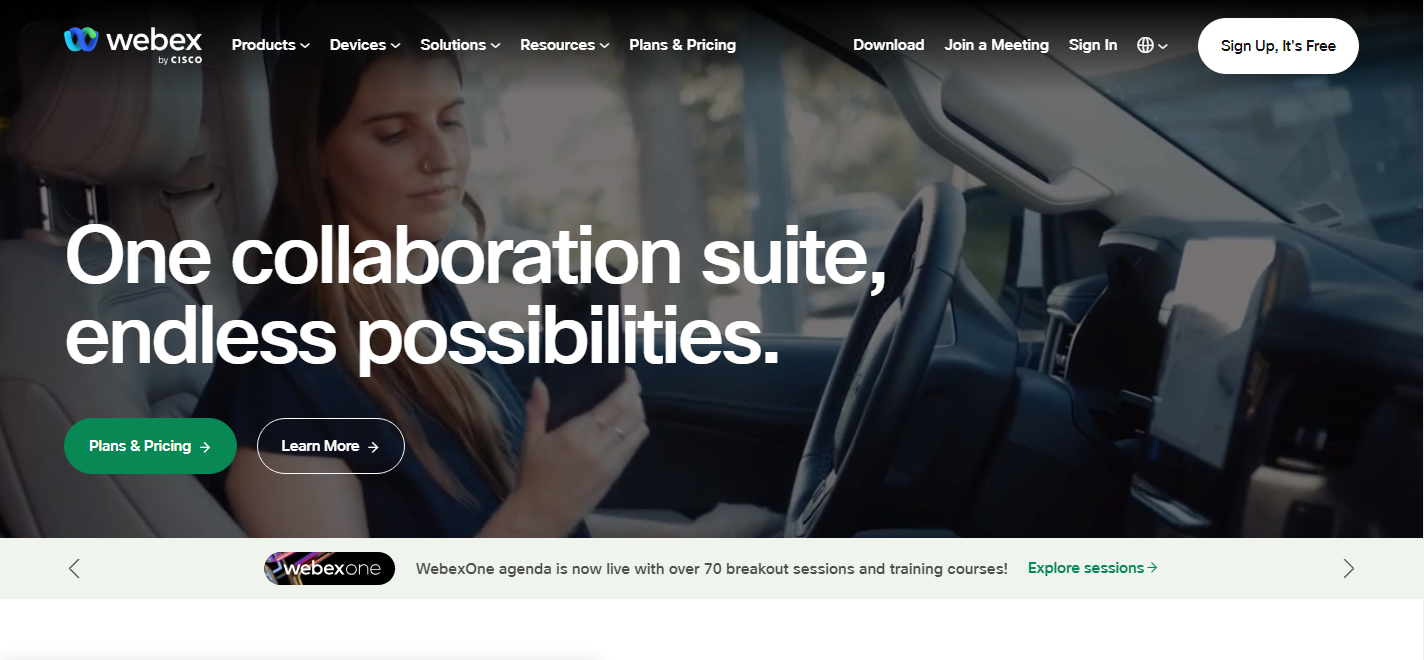Open the Explore sessions link
Screen dimensions: 1424x660
click(1092, 568)
